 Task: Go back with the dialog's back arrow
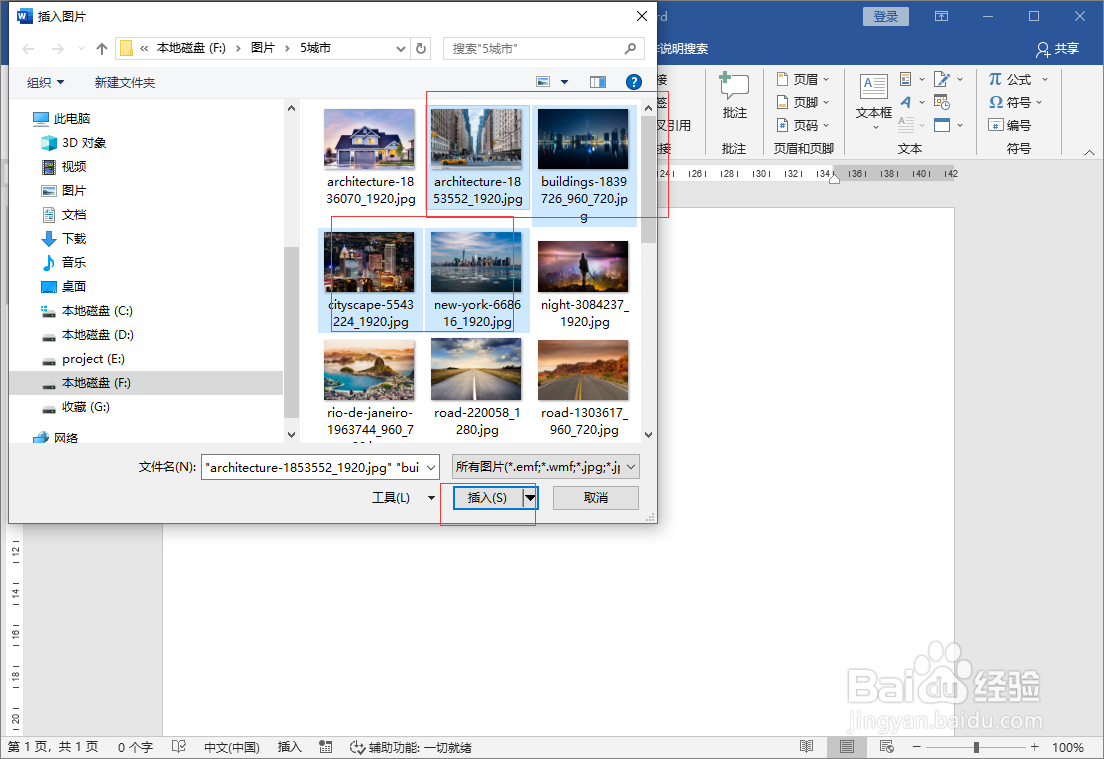tap(28, 49)
